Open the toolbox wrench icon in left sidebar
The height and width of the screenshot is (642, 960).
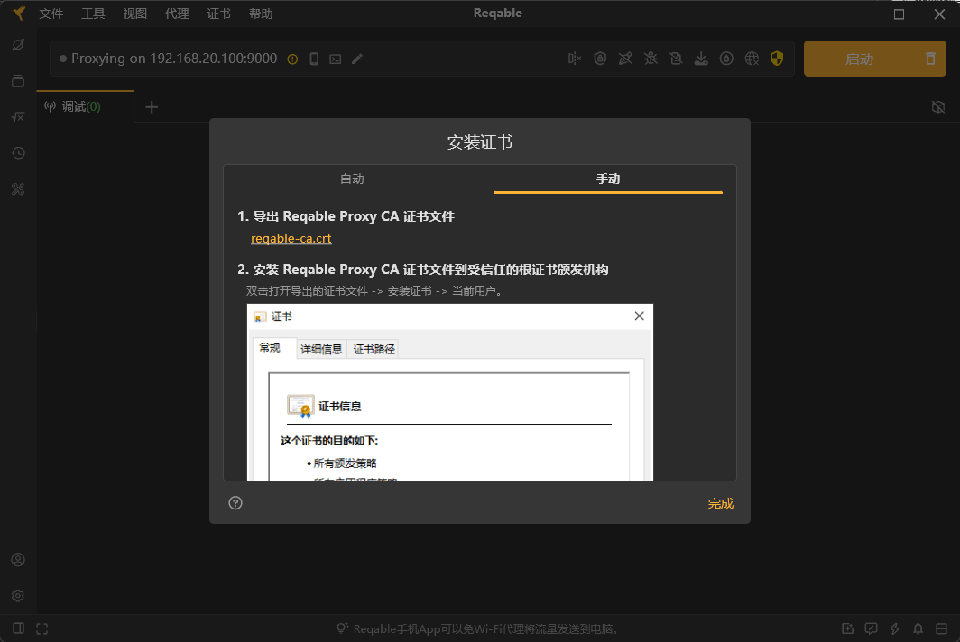pos(17,189)
